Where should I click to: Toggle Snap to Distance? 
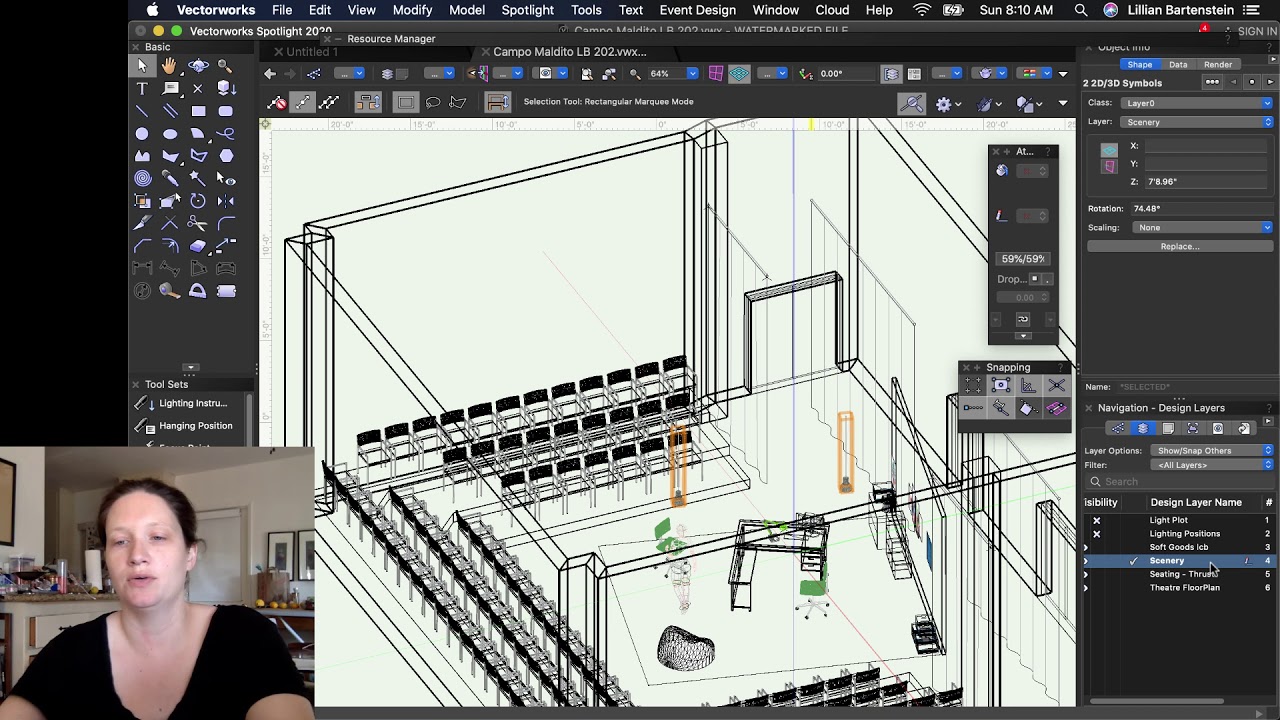(1001, 408)
